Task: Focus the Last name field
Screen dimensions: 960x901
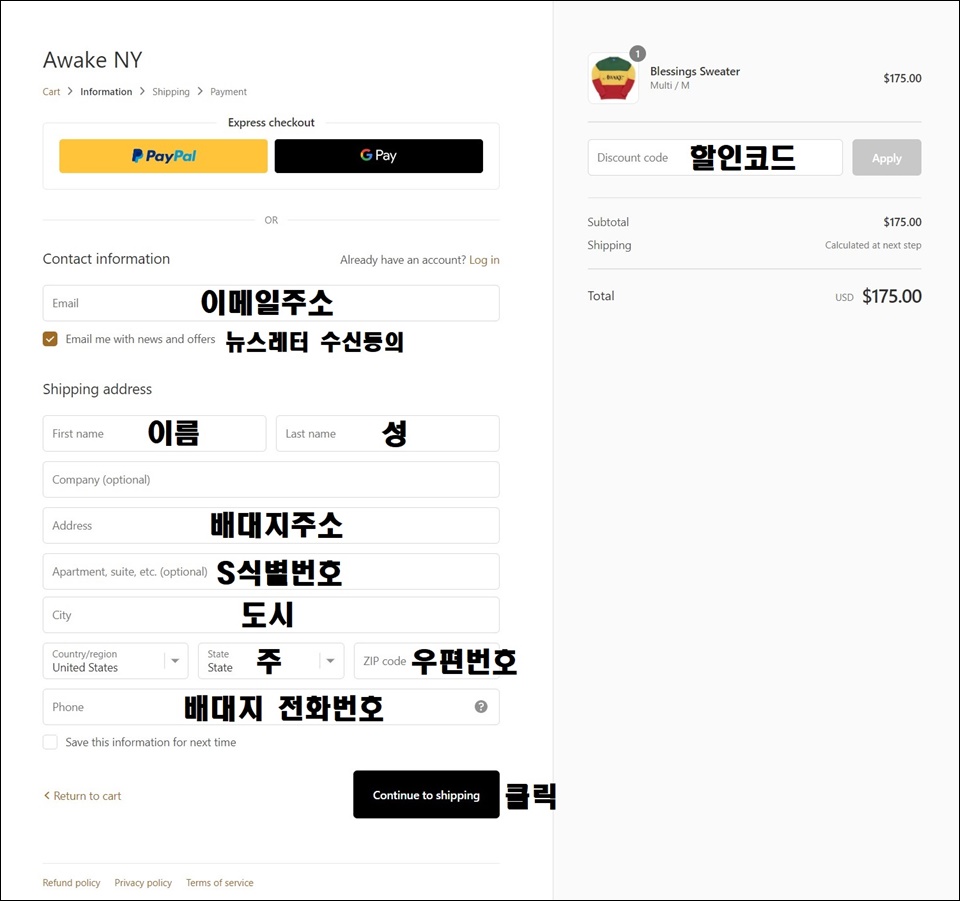Action: (388, 433)
